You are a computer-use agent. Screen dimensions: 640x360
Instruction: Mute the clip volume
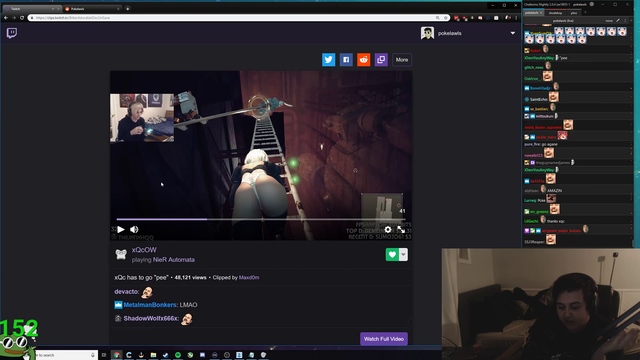tap(134, 229)
